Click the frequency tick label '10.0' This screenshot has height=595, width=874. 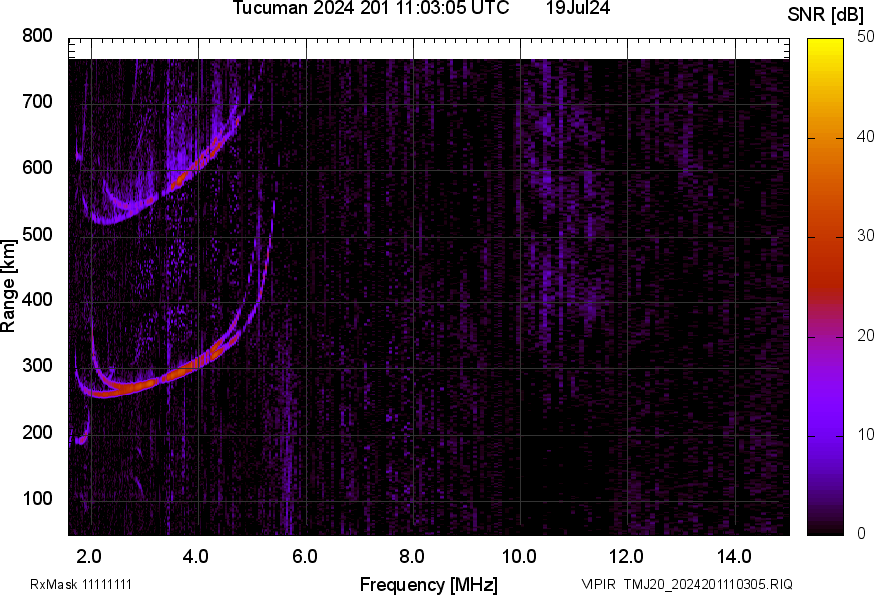(519, 557)
